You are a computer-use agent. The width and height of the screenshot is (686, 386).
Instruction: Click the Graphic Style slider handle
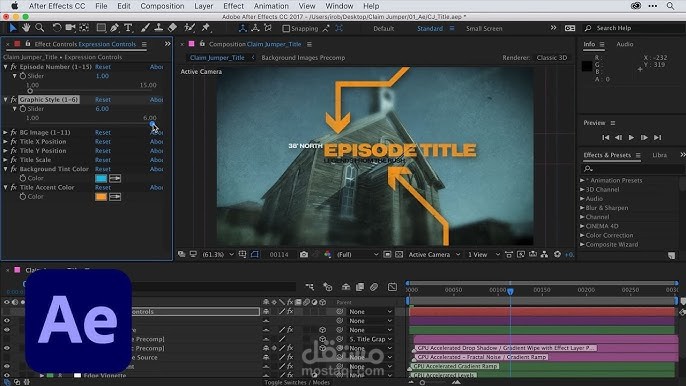(x=152, y=124)
